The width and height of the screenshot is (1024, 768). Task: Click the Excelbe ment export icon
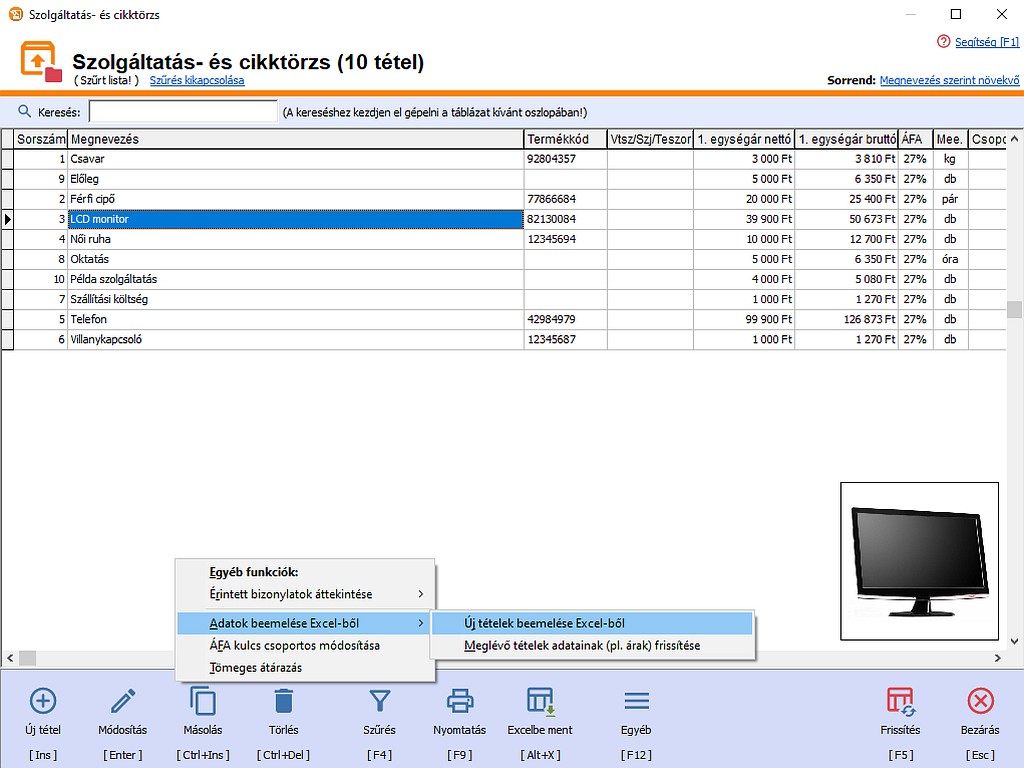point(540,700)
